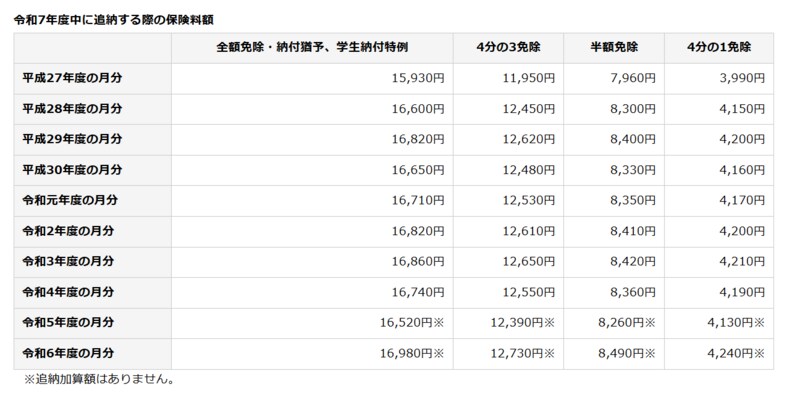The image size is (800, 400).
Task: Click the footnote ※追納加算額はありません。
Action: coord(100,380)
